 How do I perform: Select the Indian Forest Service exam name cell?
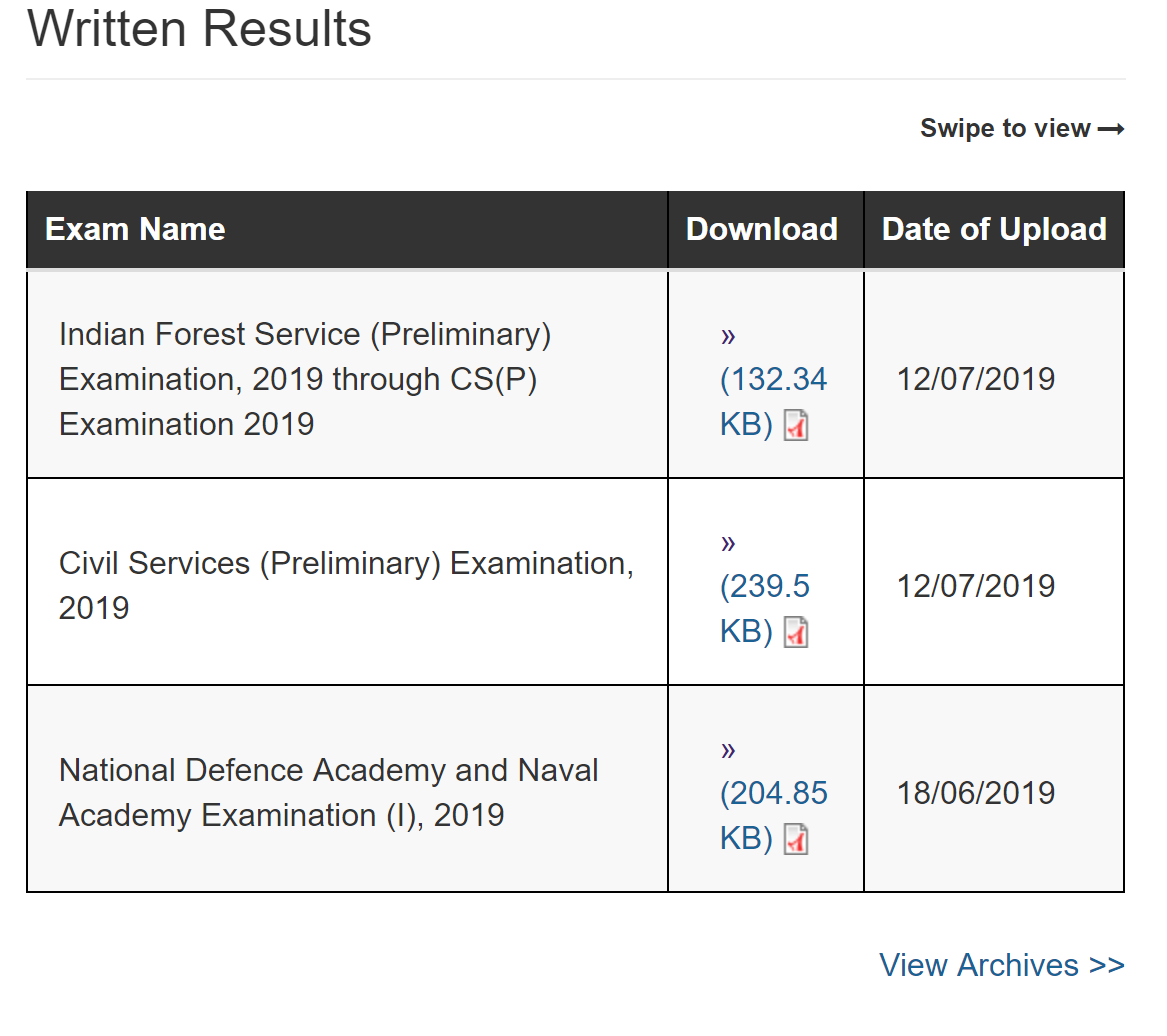[x=305, y=379]
